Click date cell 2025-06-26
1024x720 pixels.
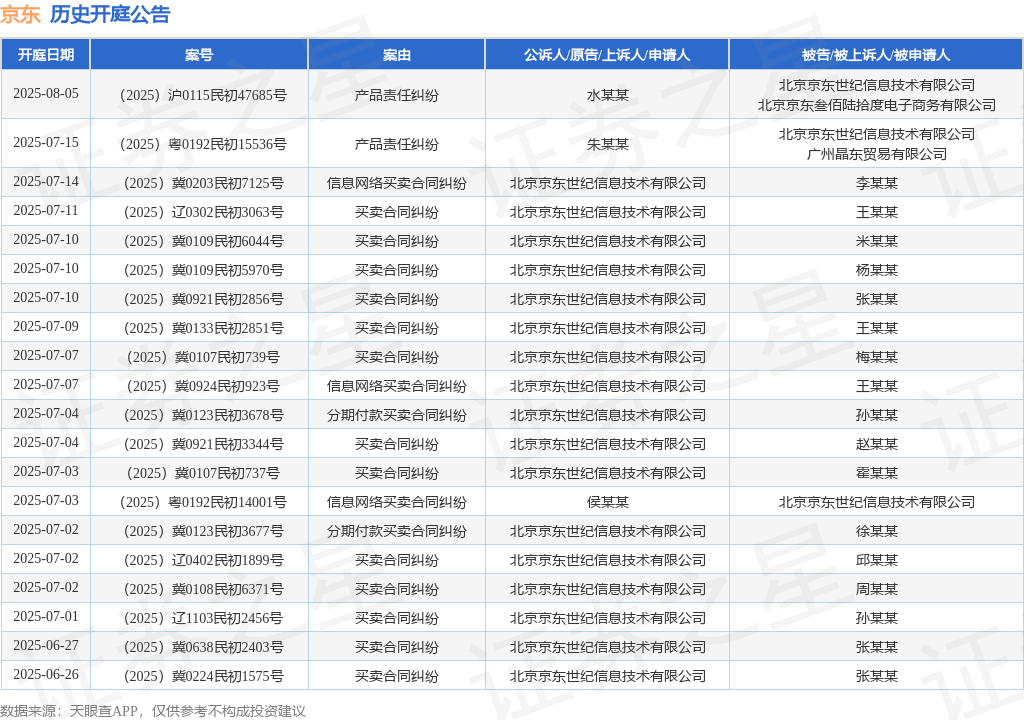click(x=46, y=674)
